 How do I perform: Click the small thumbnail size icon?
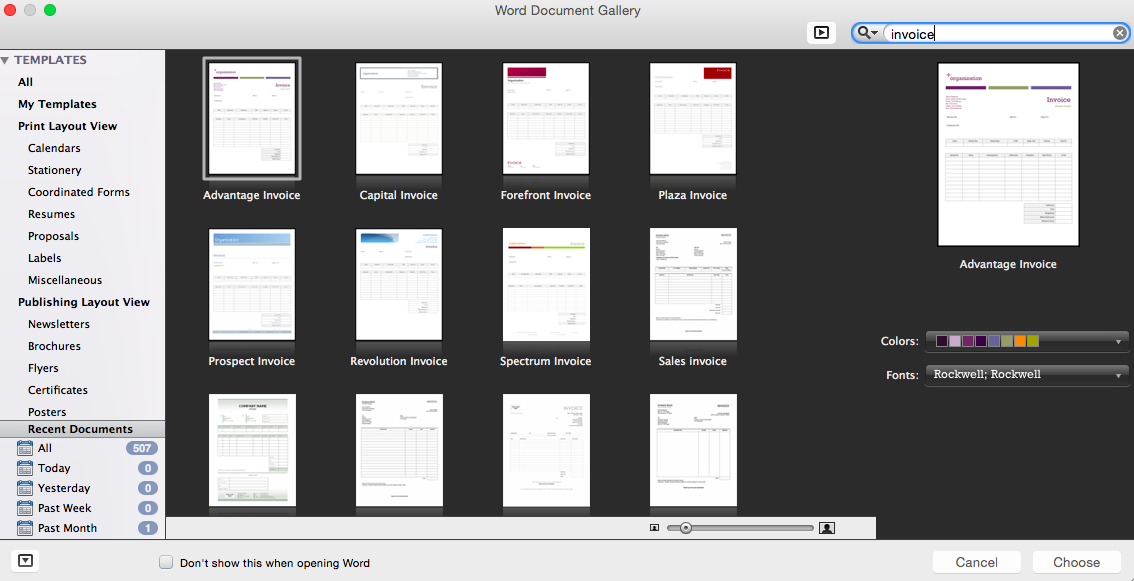point(655,527)
